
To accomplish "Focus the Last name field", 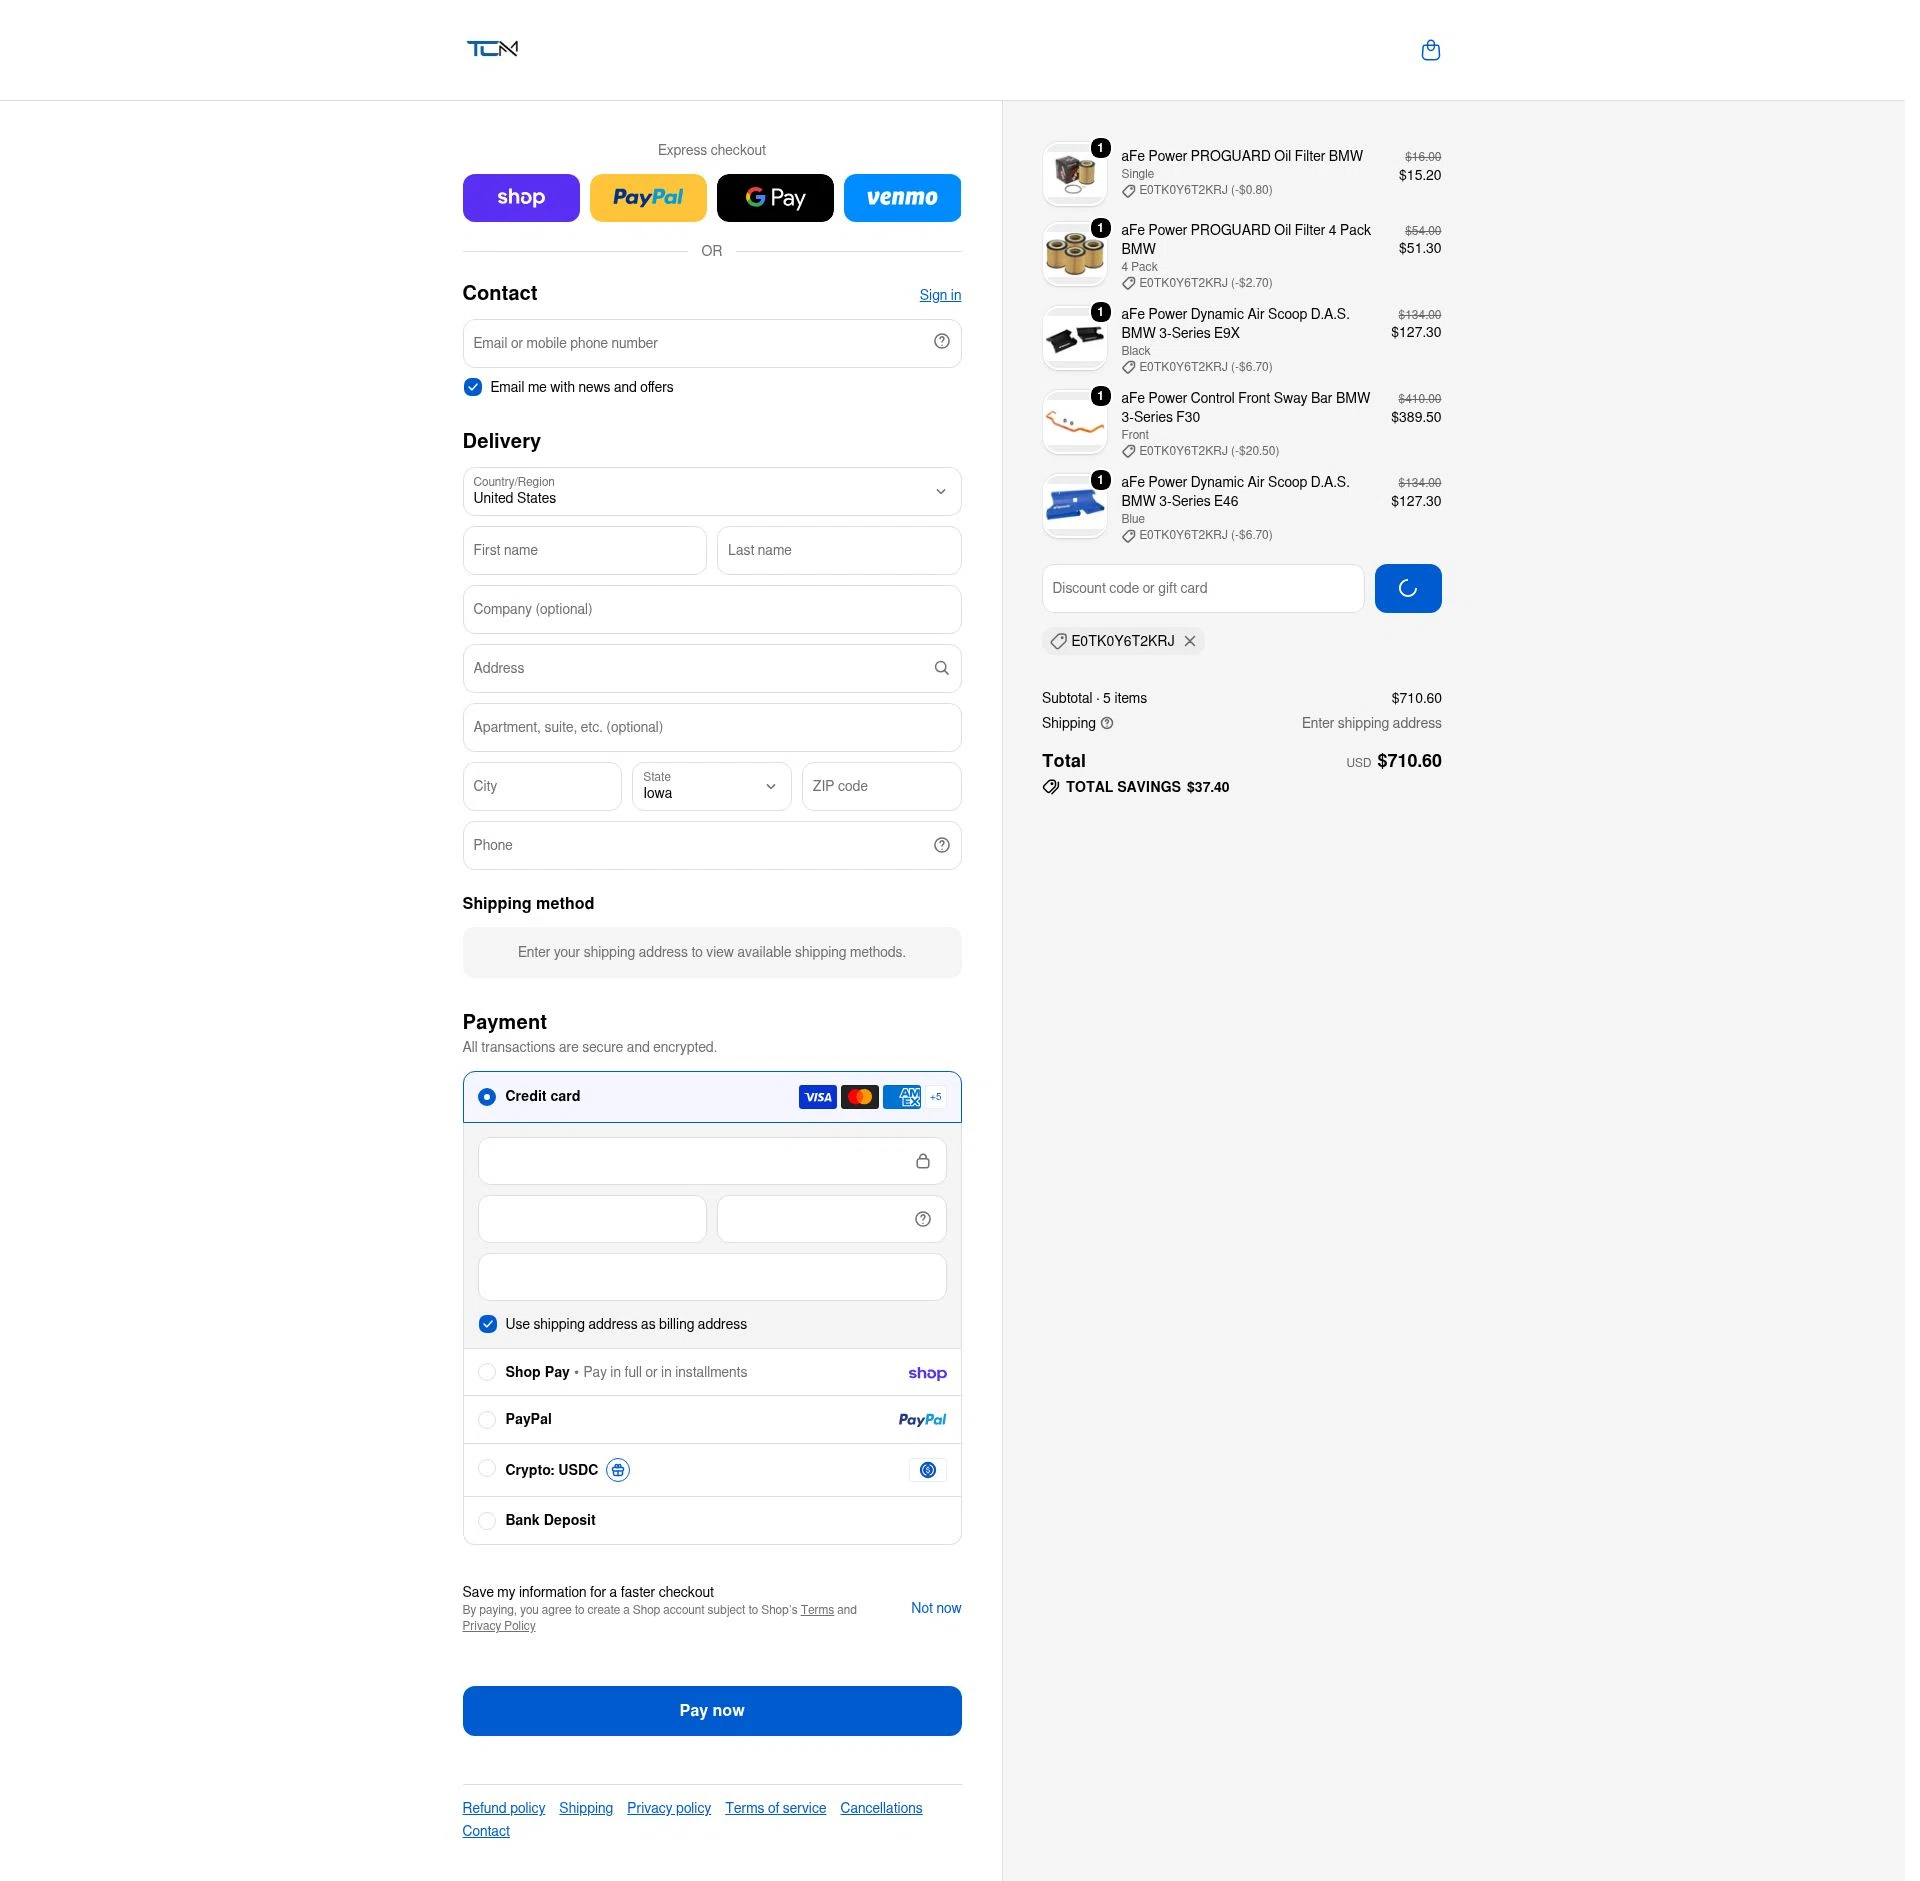I will click(839, 551).
